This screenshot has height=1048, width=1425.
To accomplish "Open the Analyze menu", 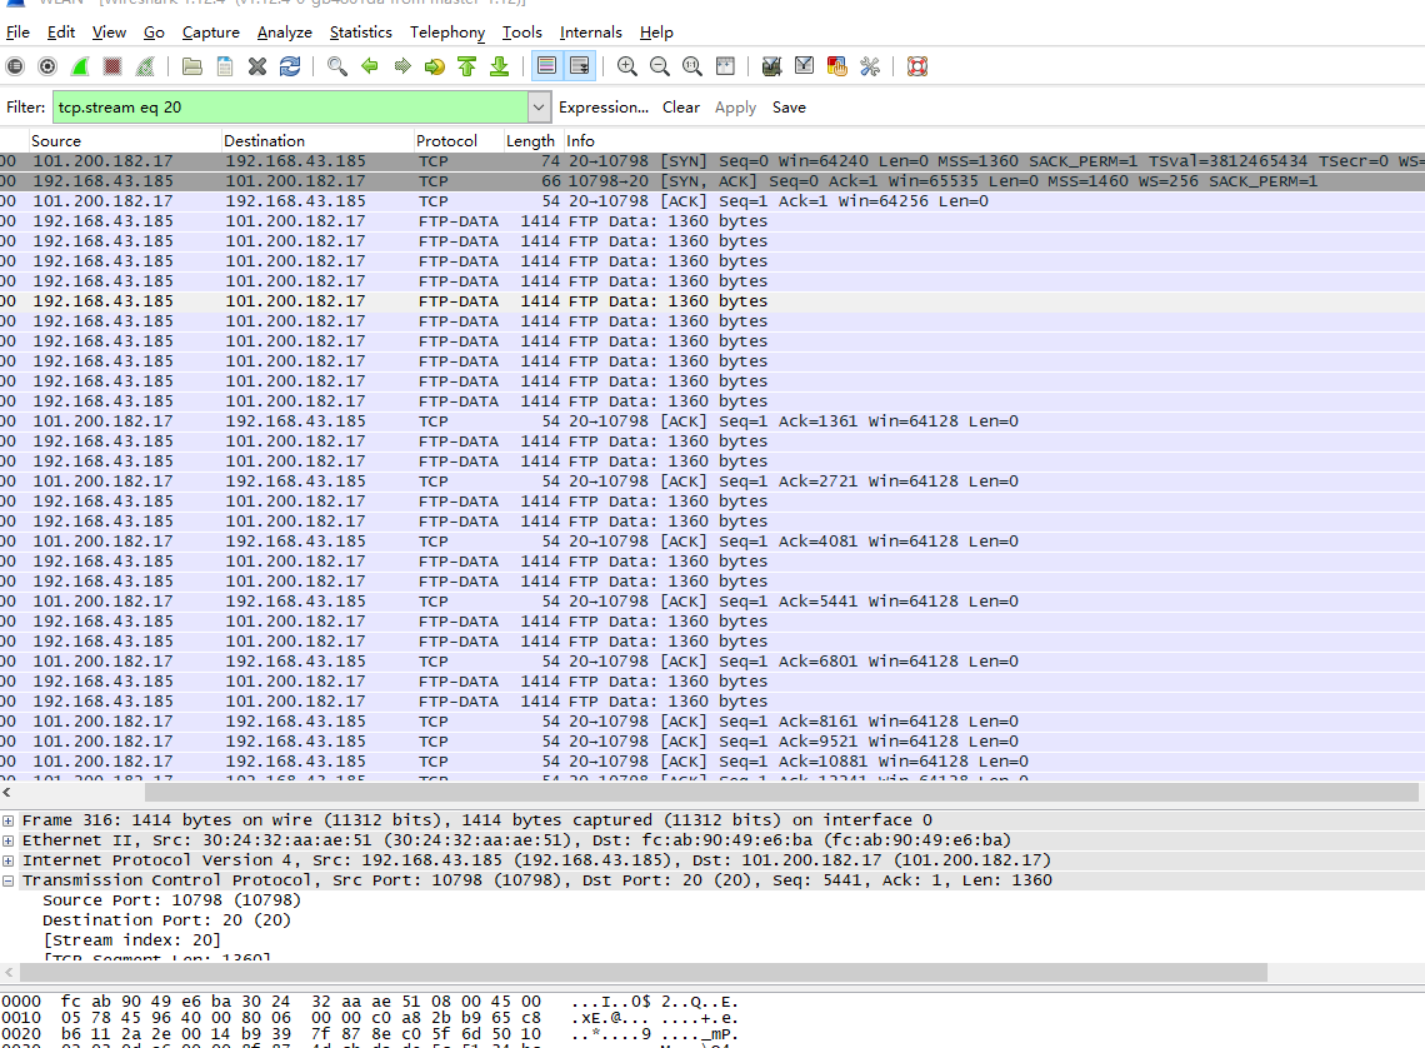I will [x=285, y=32].
